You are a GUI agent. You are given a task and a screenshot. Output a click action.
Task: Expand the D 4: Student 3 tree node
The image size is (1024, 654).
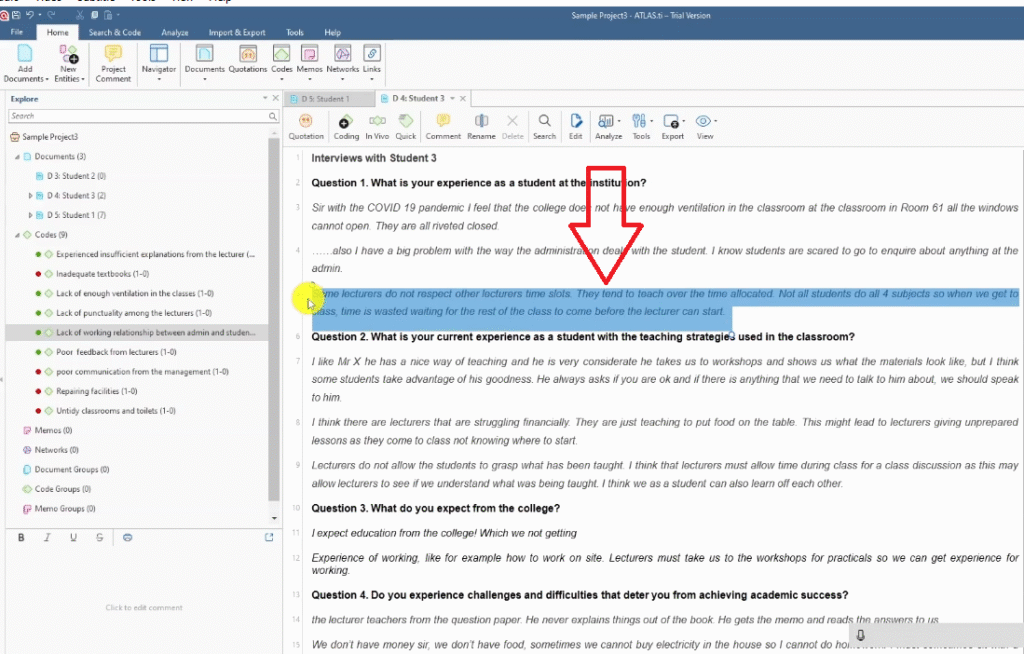(x=30, y=196)
